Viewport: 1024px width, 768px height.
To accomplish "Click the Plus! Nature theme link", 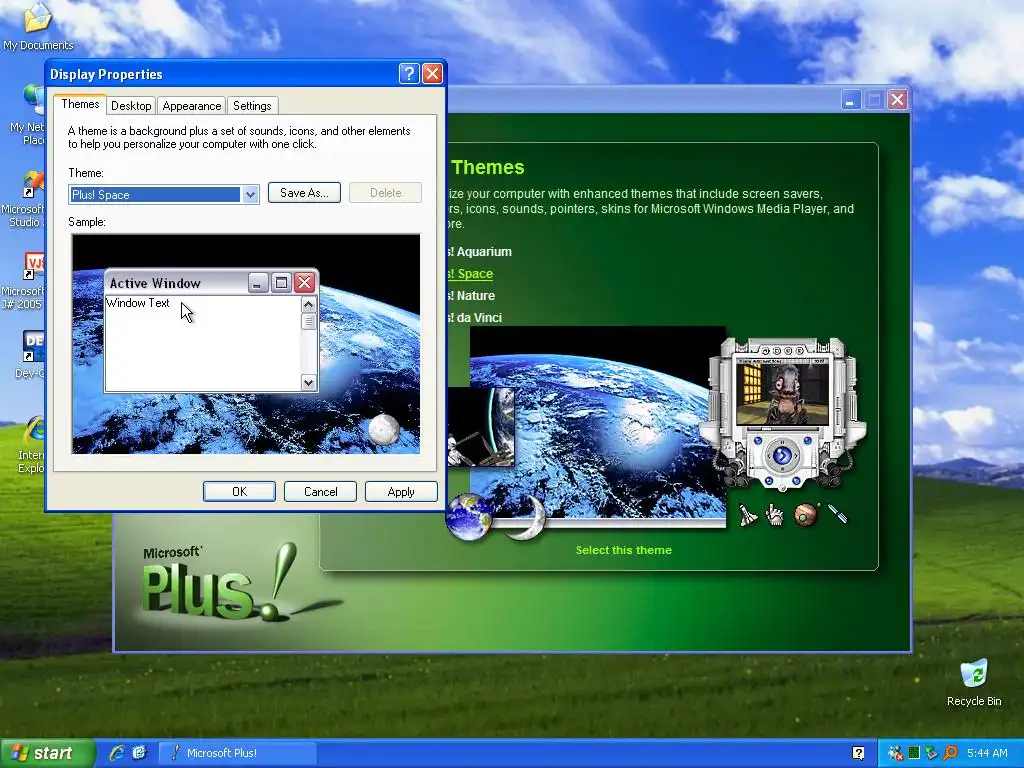I will click(471, 296).
